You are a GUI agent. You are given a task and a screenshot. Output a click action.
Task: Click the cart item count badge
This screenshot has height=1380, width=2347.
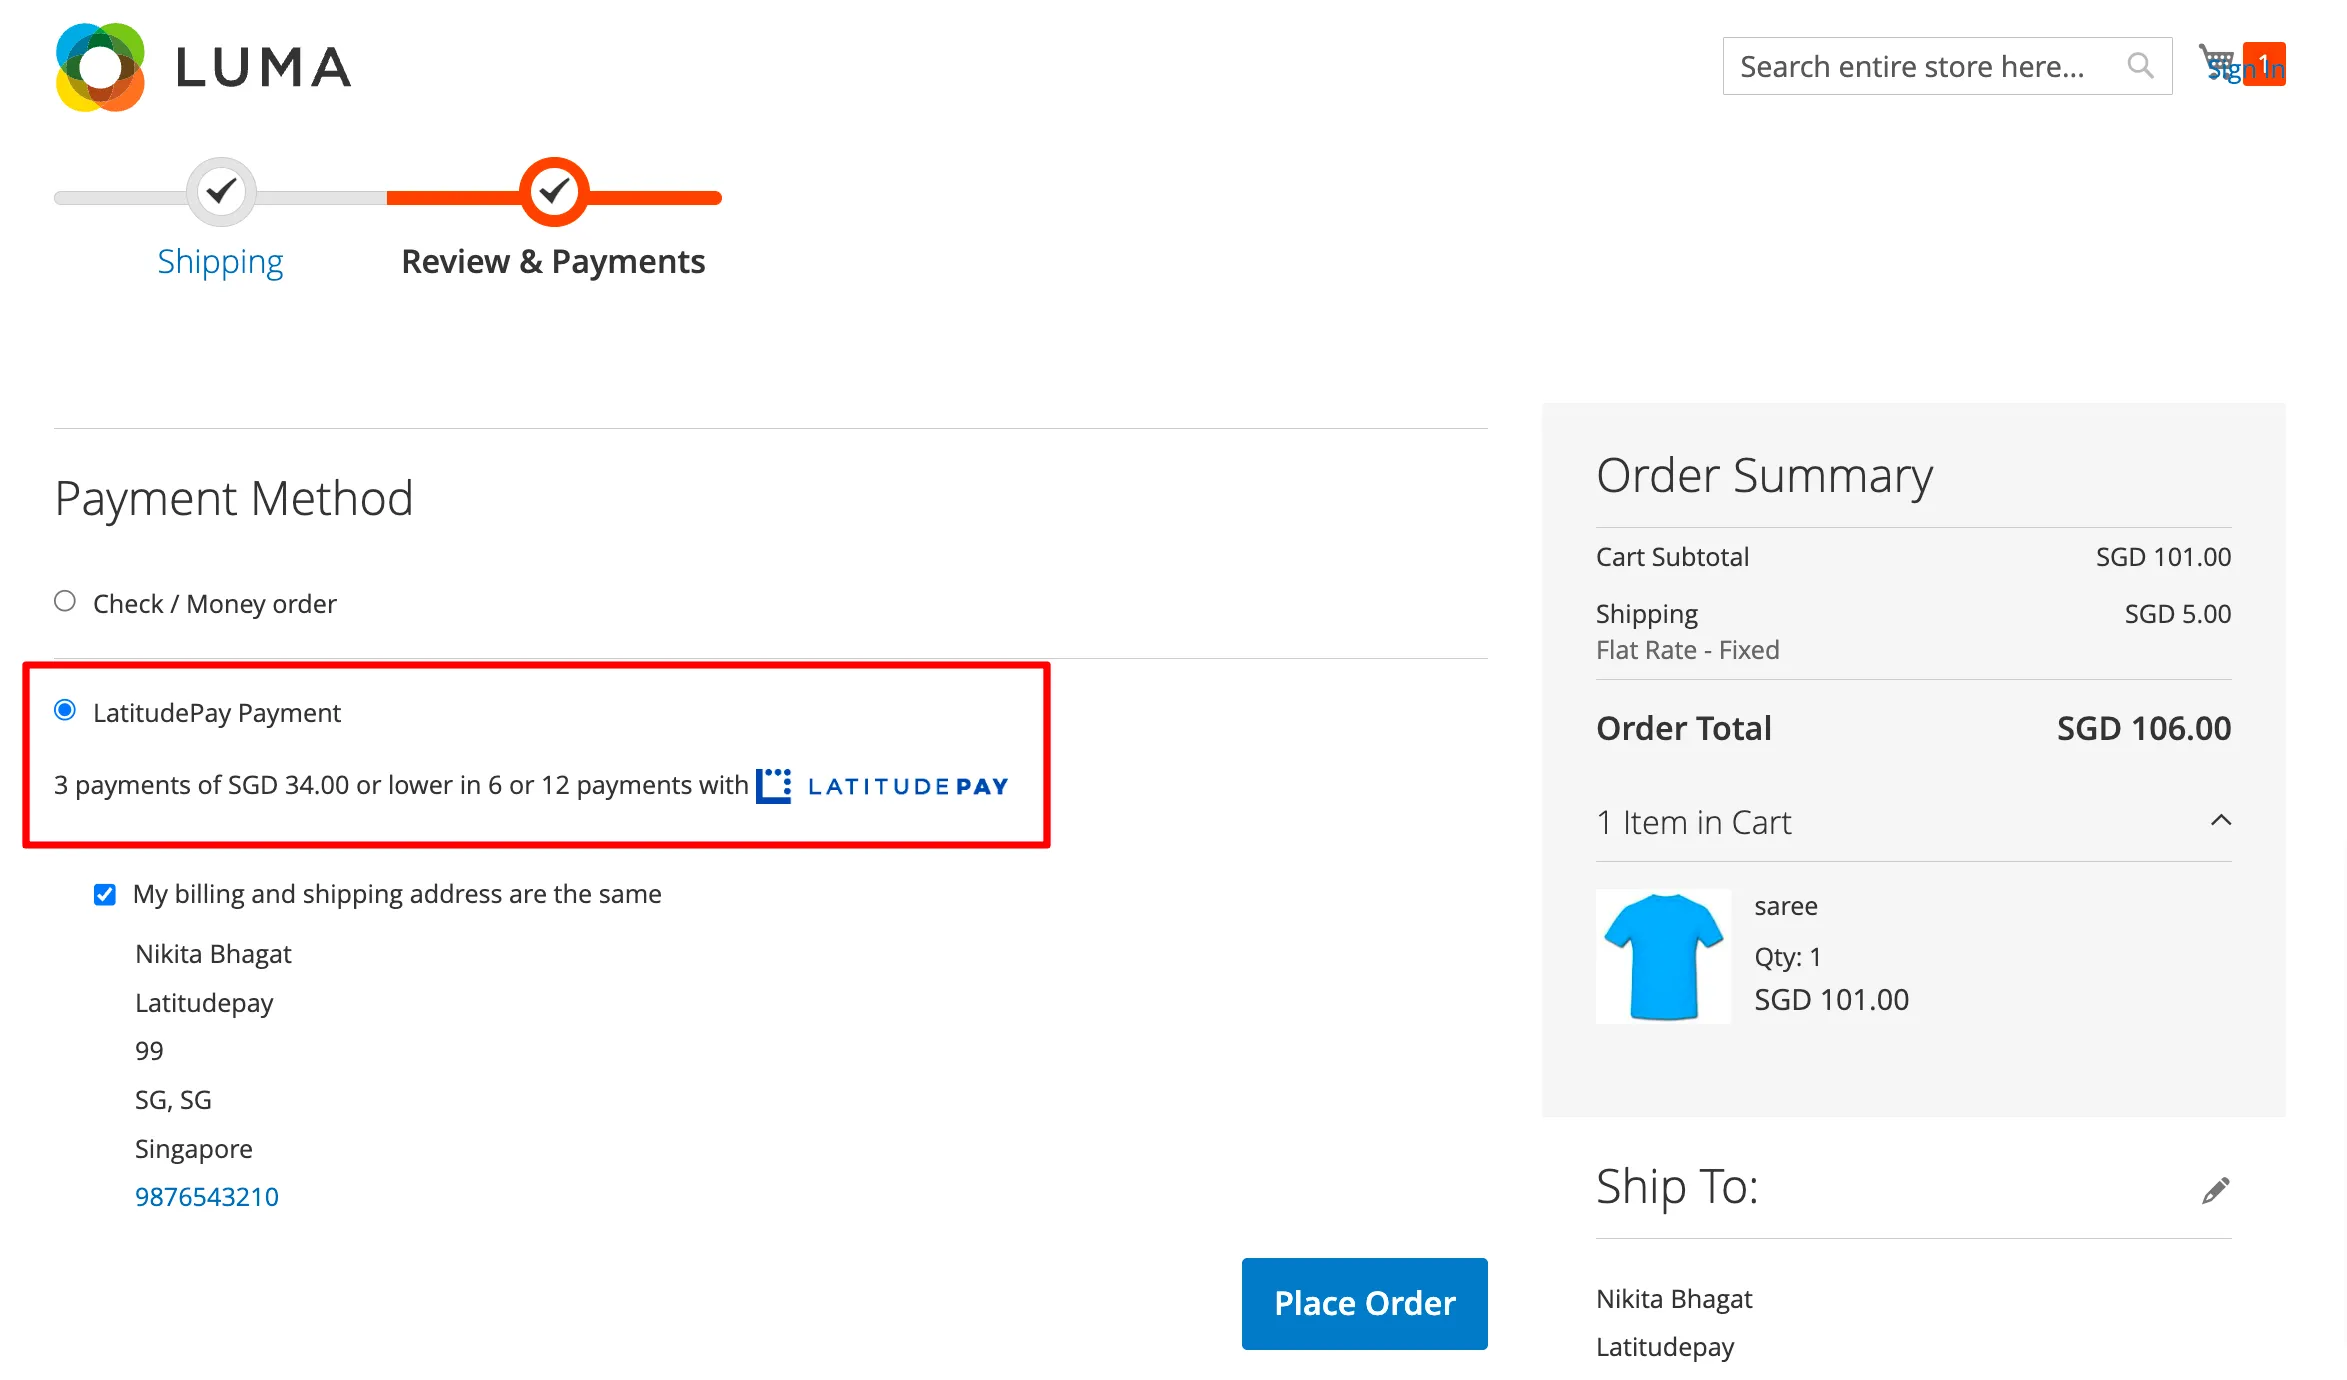point(2264,64)
